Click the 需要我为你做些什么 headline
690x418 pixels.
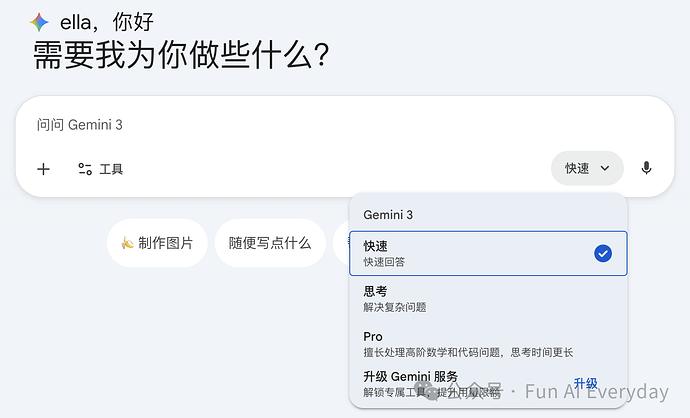pos(181,55)
